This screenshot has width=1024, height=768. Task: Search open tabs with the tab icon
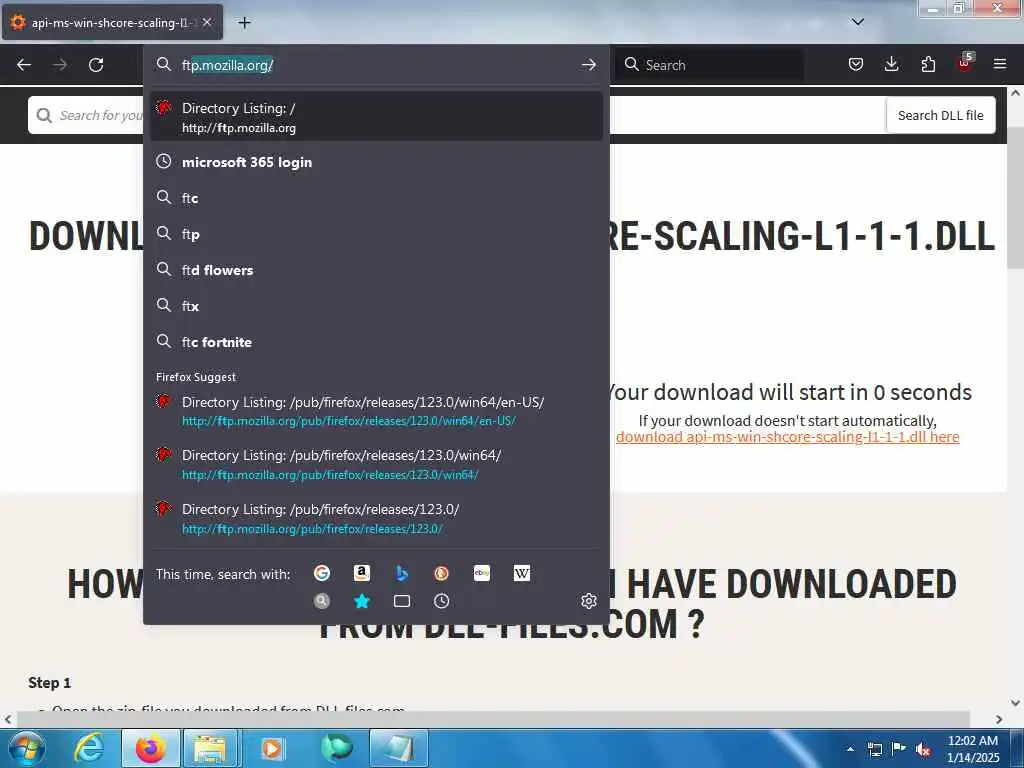(x=402, y=601)
